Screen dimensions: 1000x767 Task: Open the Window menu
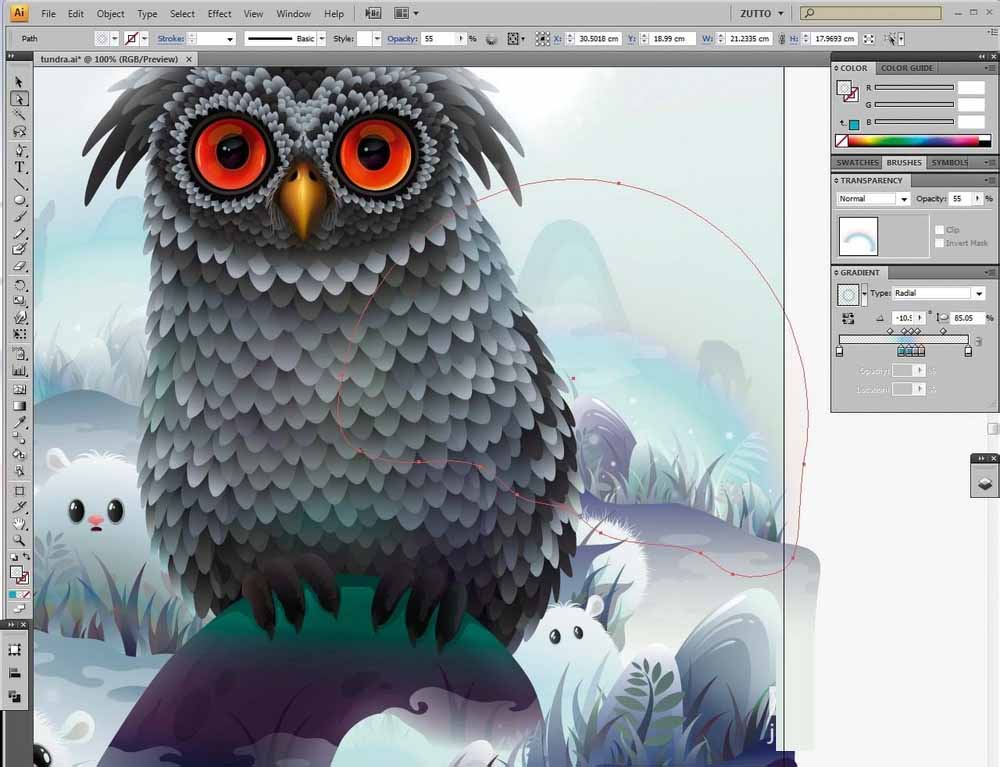tap(293, 13)
